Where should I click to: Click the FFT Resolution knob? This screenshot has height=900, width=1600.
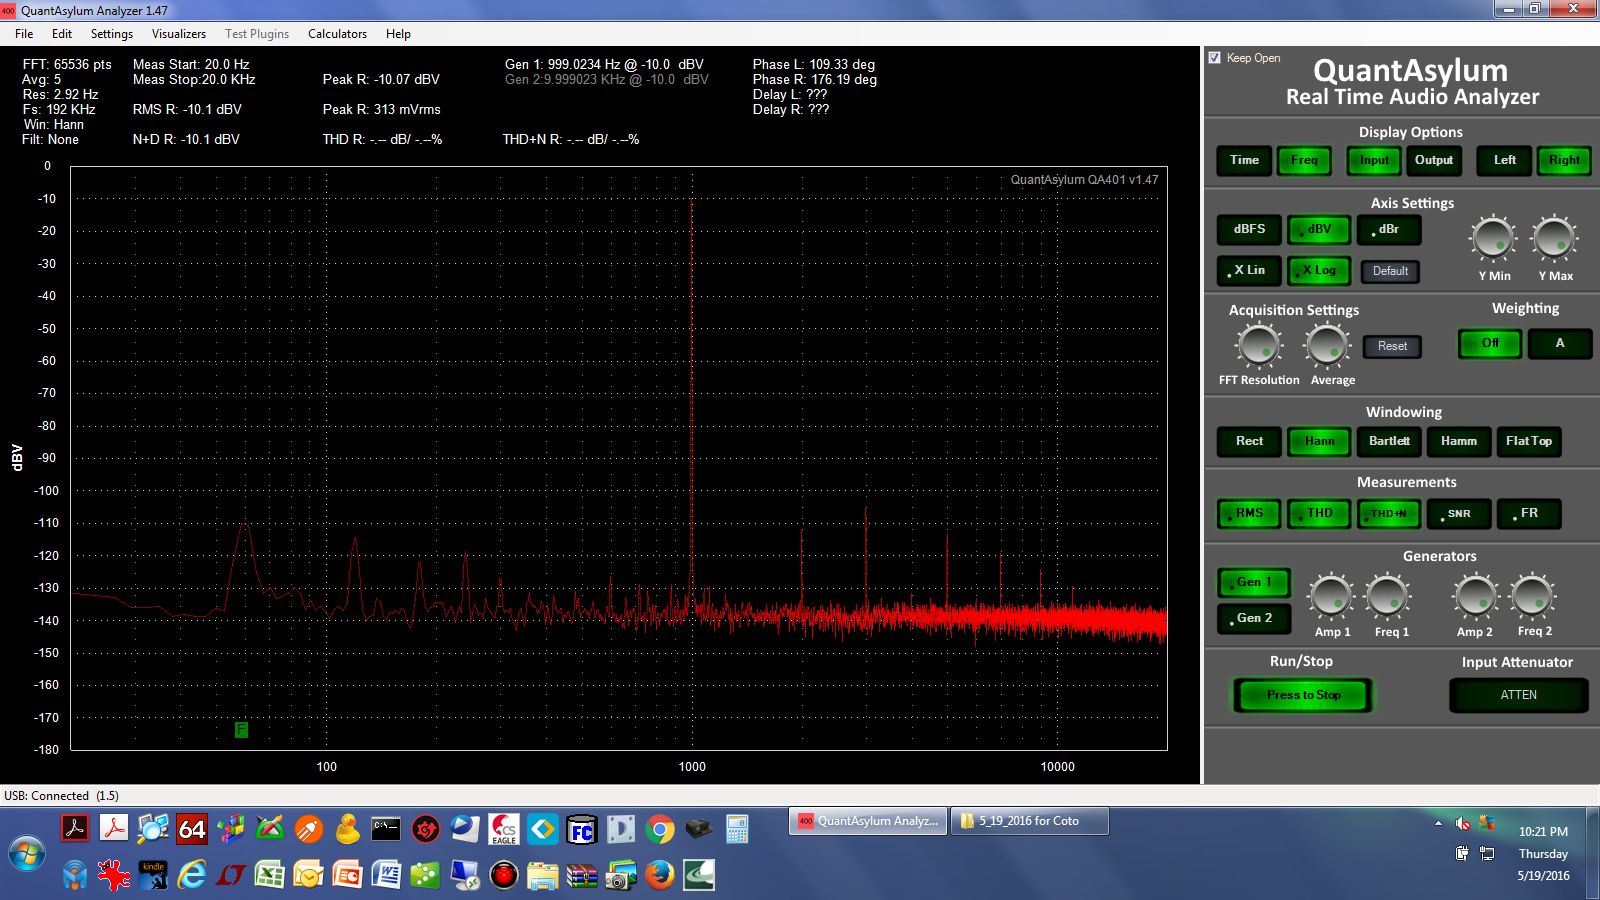click(x=1259, y=346)
